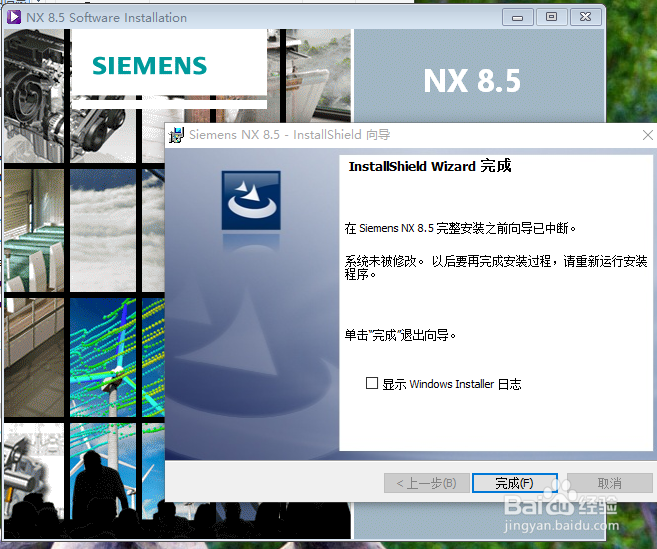657x549 pixels.
Task: Enable 显示 Windows Installer 日志 checkbox
Action: (x=372, y=383)
